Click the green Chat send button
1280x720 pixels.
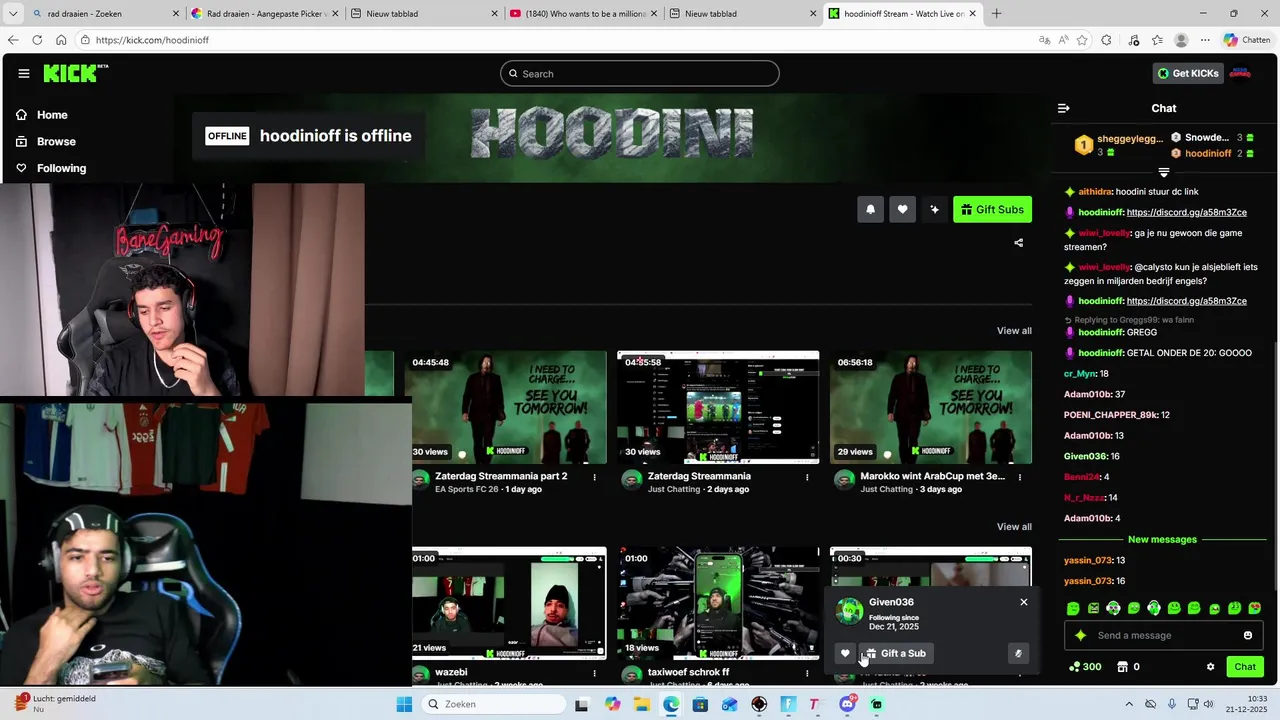[1245, 667]
